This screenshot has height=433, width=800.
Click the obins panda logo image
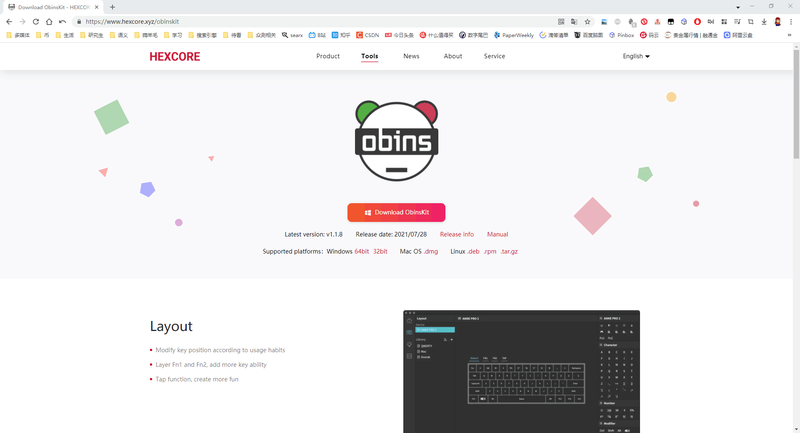pyautogui.click(x=396, y=140)
